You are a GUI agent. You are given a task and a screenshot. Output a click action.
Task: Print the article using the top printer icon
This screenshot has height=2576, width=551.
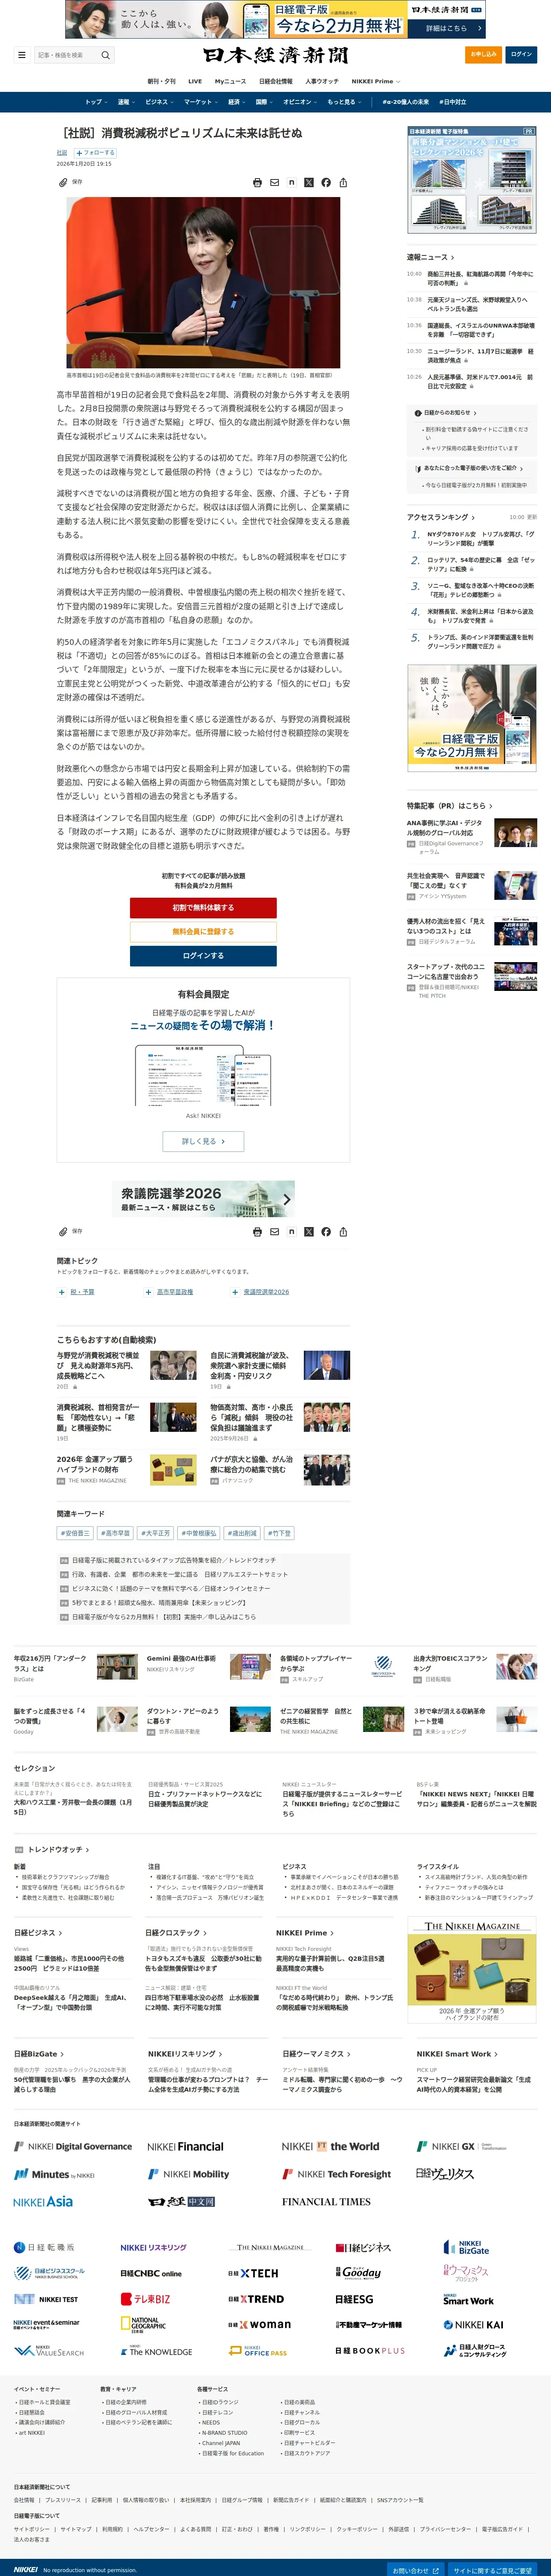tap(257, 183)
